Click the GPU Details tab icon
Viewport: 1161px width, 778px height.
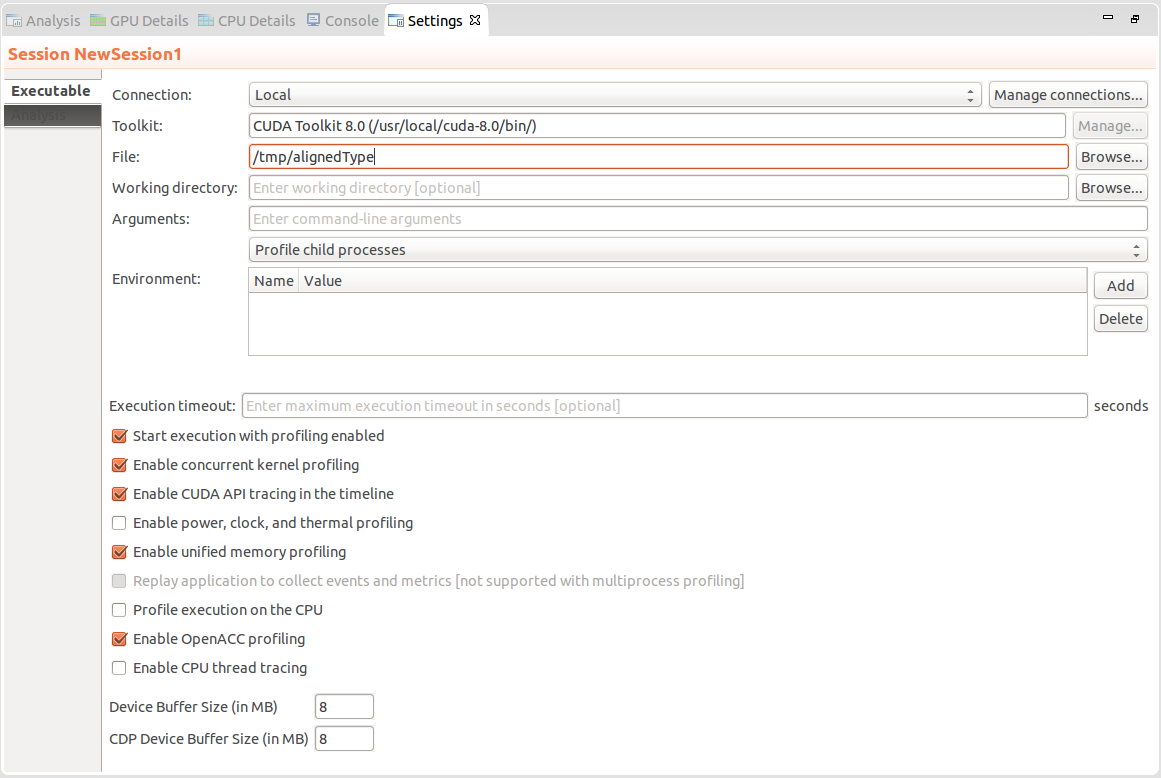pyautogui.click(x=97, y=20)
